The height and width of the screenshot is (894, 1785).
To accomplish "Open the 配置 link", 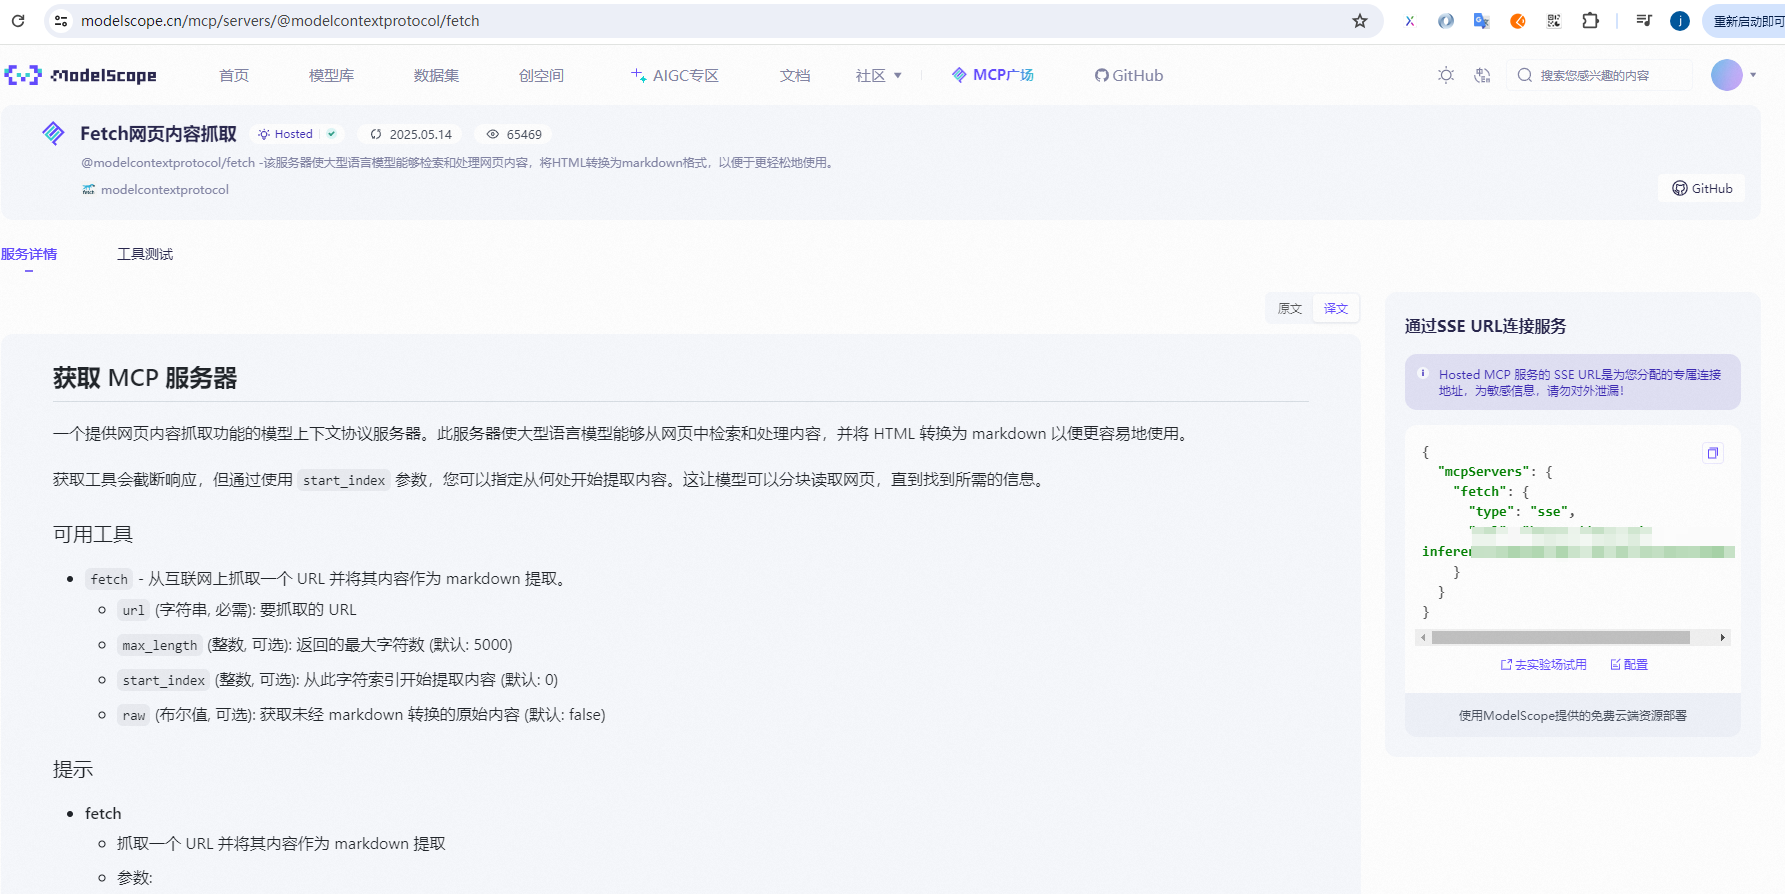I will pos(1629,664).
